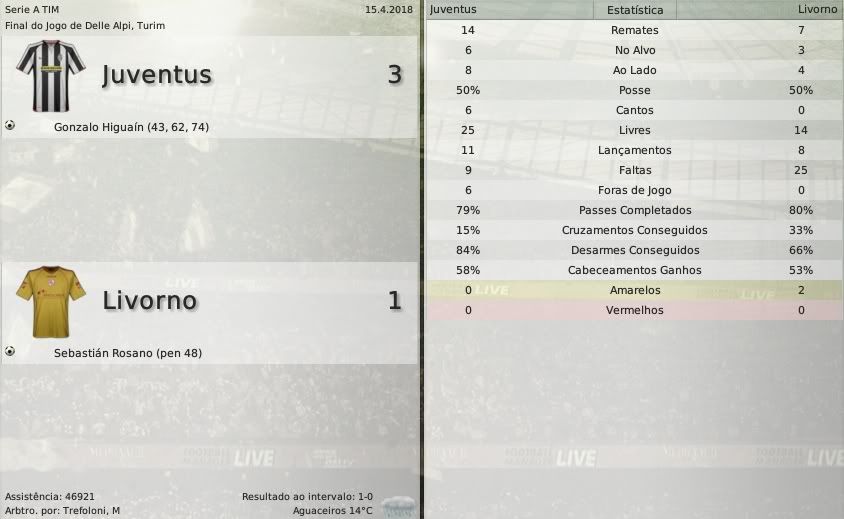Select the Remates statistics row
Viewport: 844px width, 519px height.
coord(634,30)
